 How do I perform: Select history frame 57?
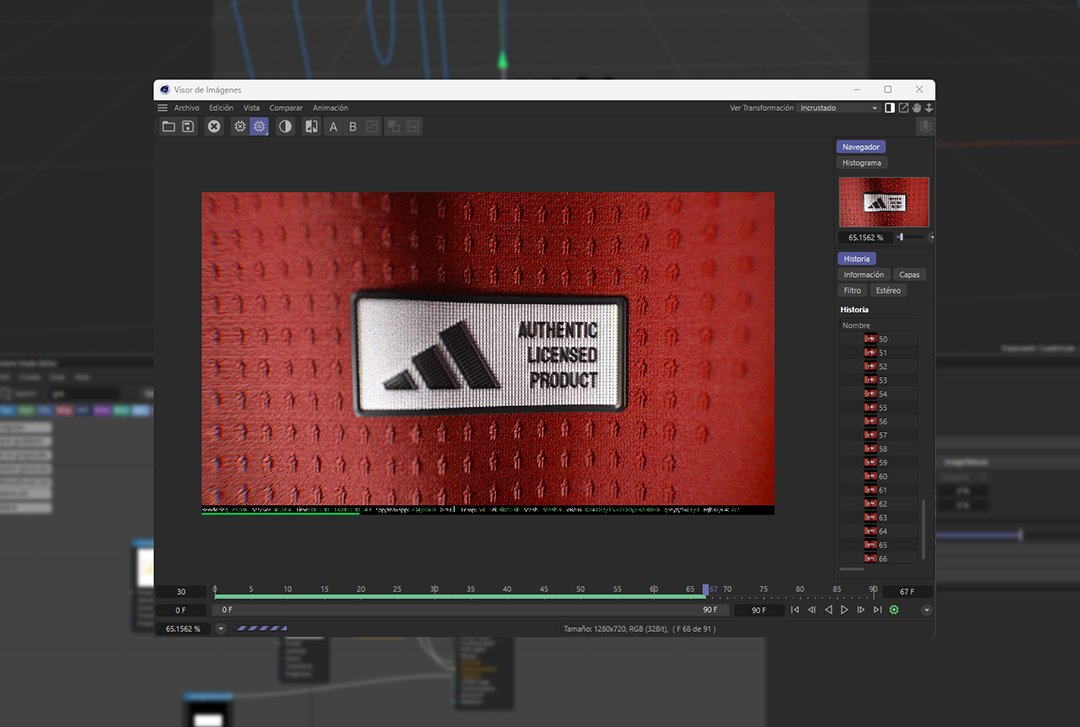coord(878,436)
